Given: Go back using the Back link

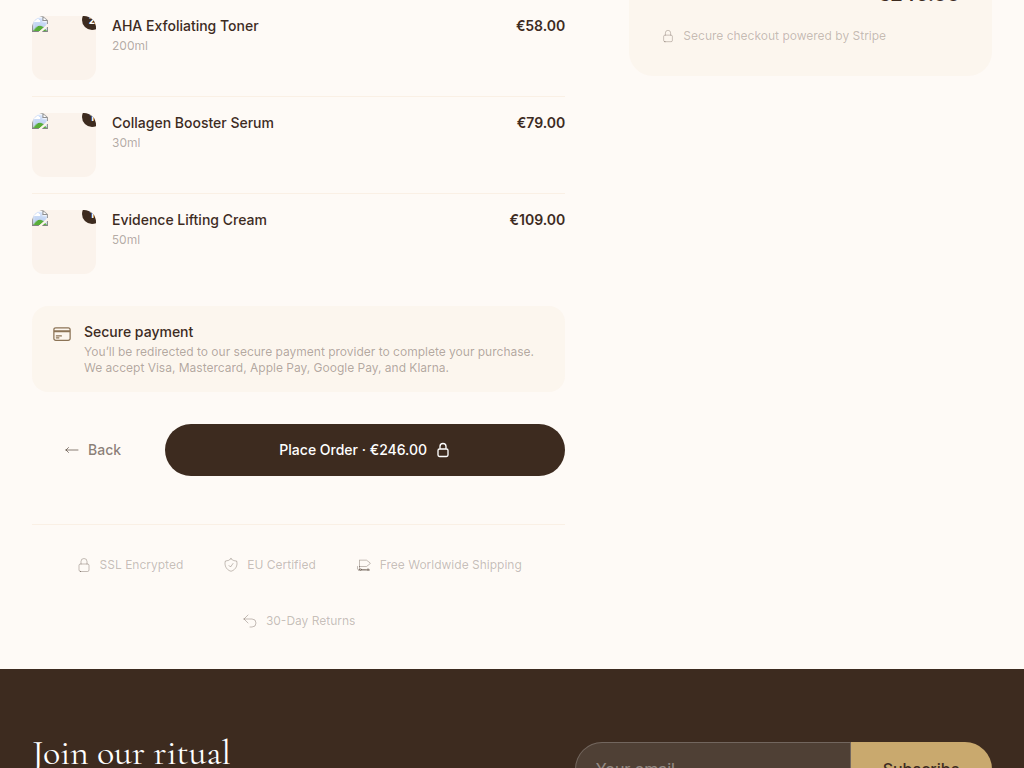Looking at the screenshot, I should [x=93, y=450].
